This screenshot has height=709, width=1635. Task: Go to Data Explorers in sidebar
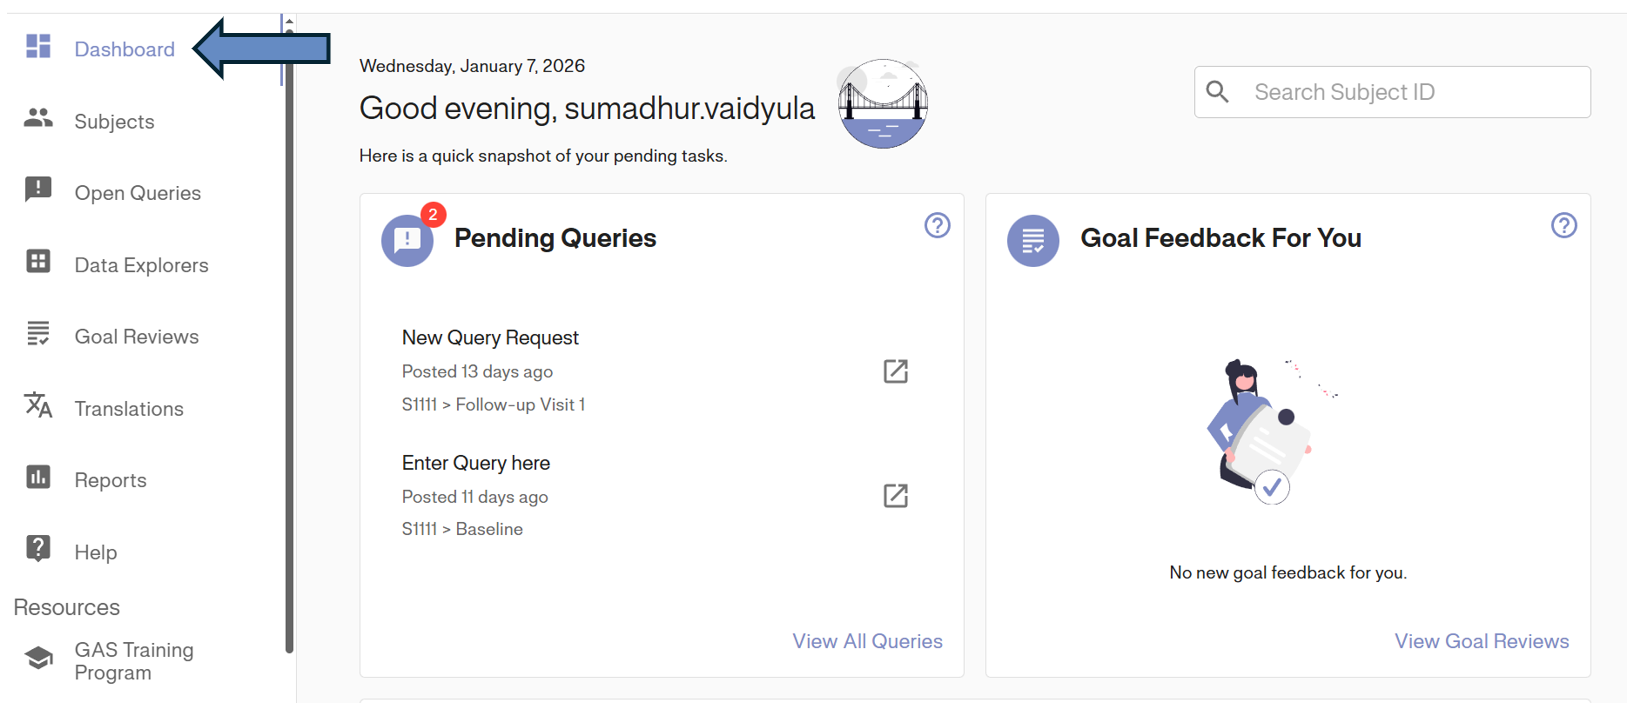(141, 265)
